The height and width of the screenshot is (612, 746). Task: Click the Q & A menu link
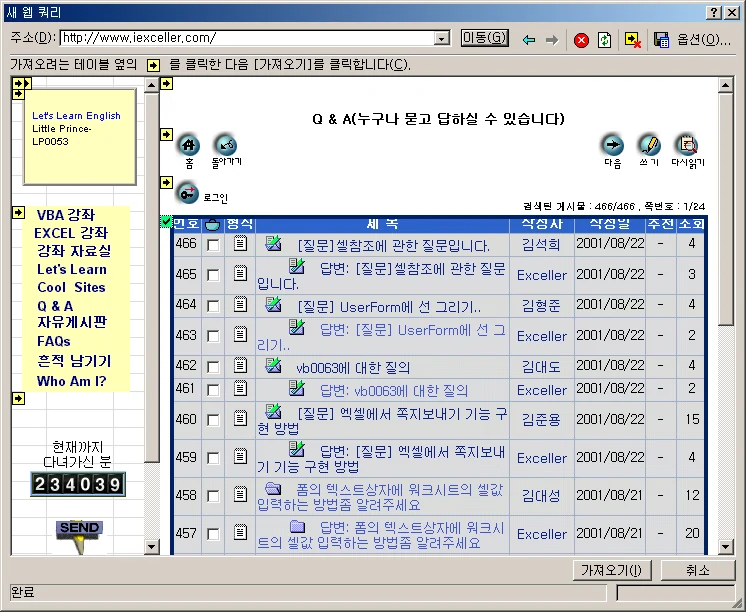[x=55, y=306]
